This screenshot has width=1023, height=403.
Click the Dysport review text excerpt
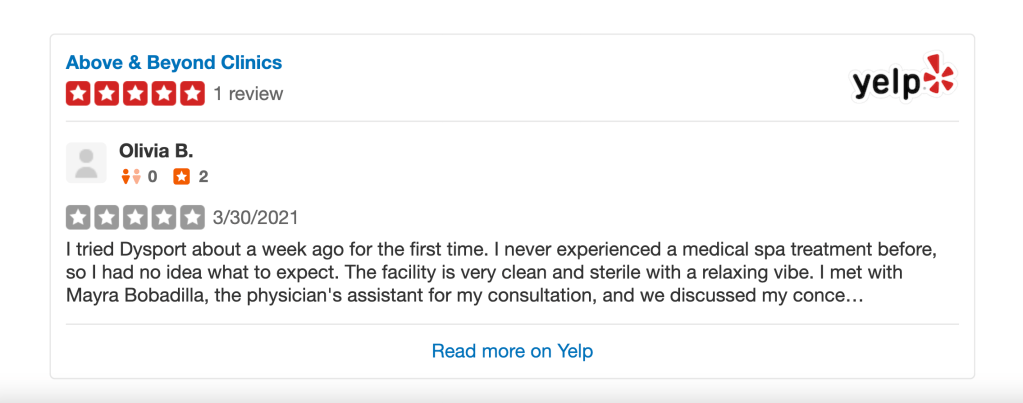click(500, 271)
